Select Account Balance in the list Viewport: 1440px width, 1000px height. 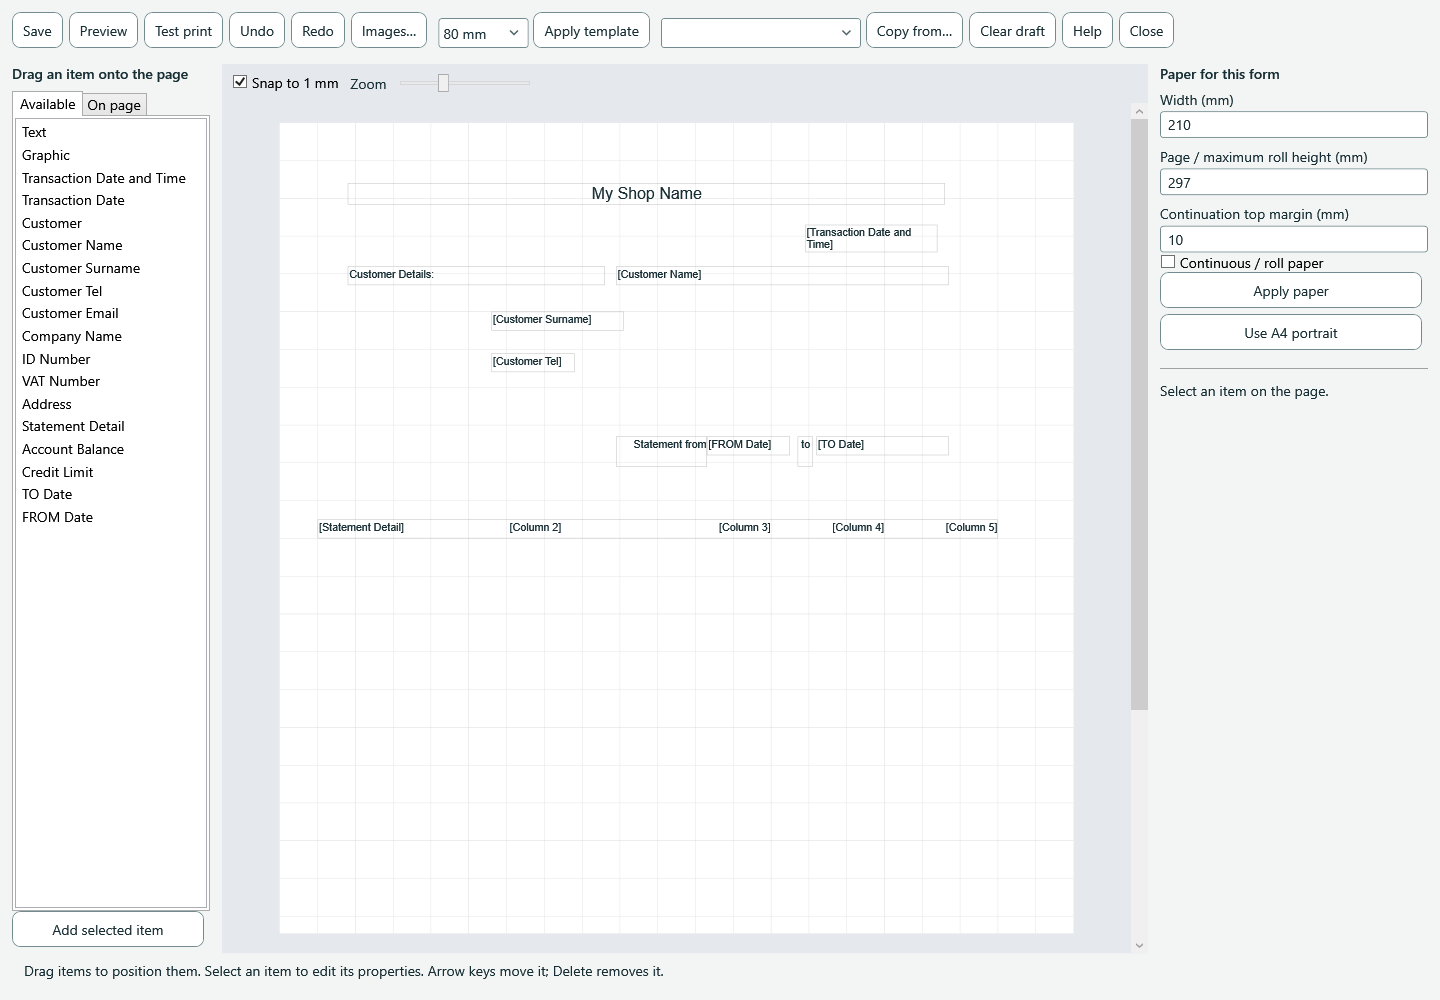(x=111, y=449)
